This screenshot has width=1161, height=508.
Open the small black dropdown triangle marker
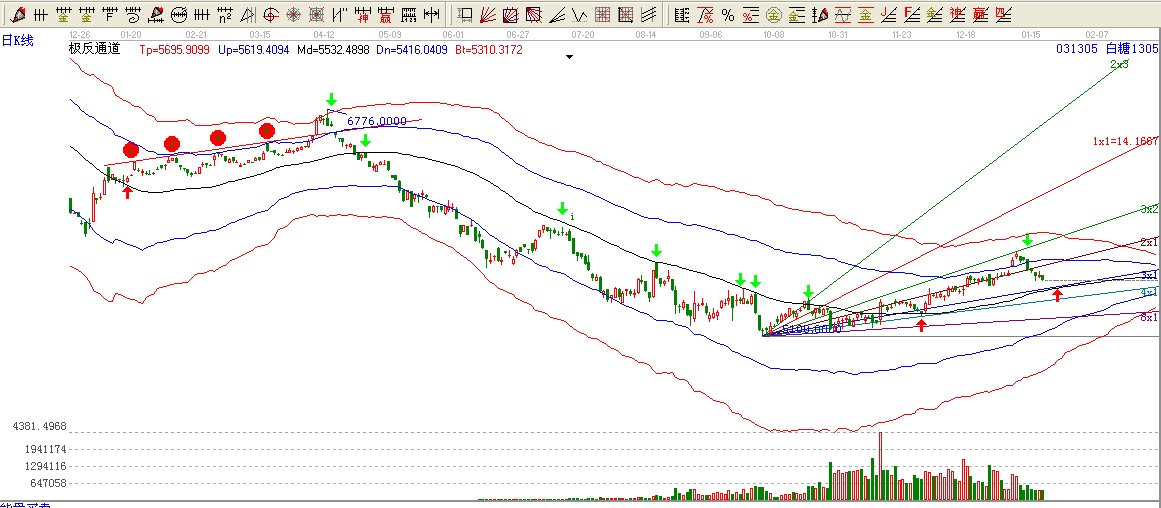coord(569,57)
